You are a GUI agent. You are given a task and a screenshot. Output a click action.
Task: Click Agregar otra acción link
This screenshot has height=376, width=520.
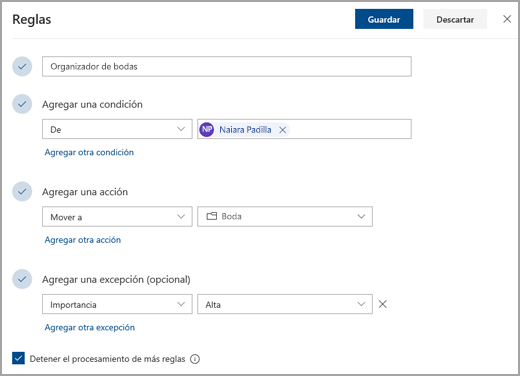tap(83, 240)
